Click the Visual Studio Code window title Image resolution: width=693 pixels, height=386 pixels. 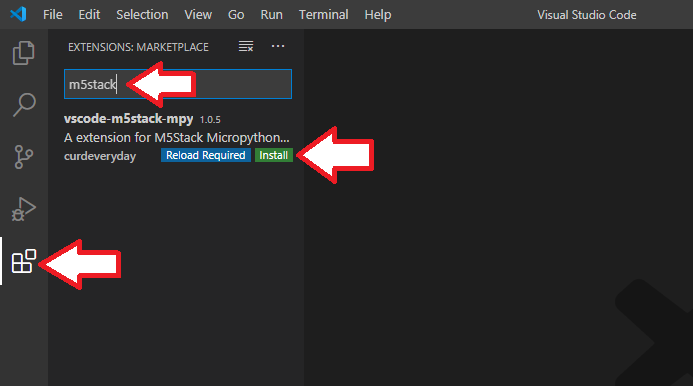tap(587, 15)
